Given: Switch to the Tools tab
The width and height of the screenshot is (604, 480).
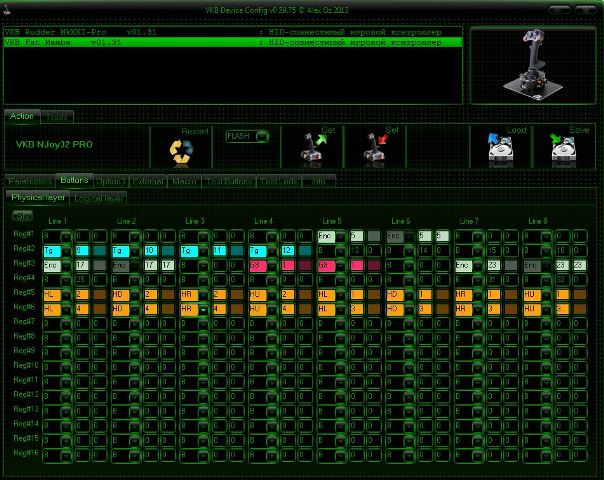Looking at the screenshot, I should click(57, 117).
